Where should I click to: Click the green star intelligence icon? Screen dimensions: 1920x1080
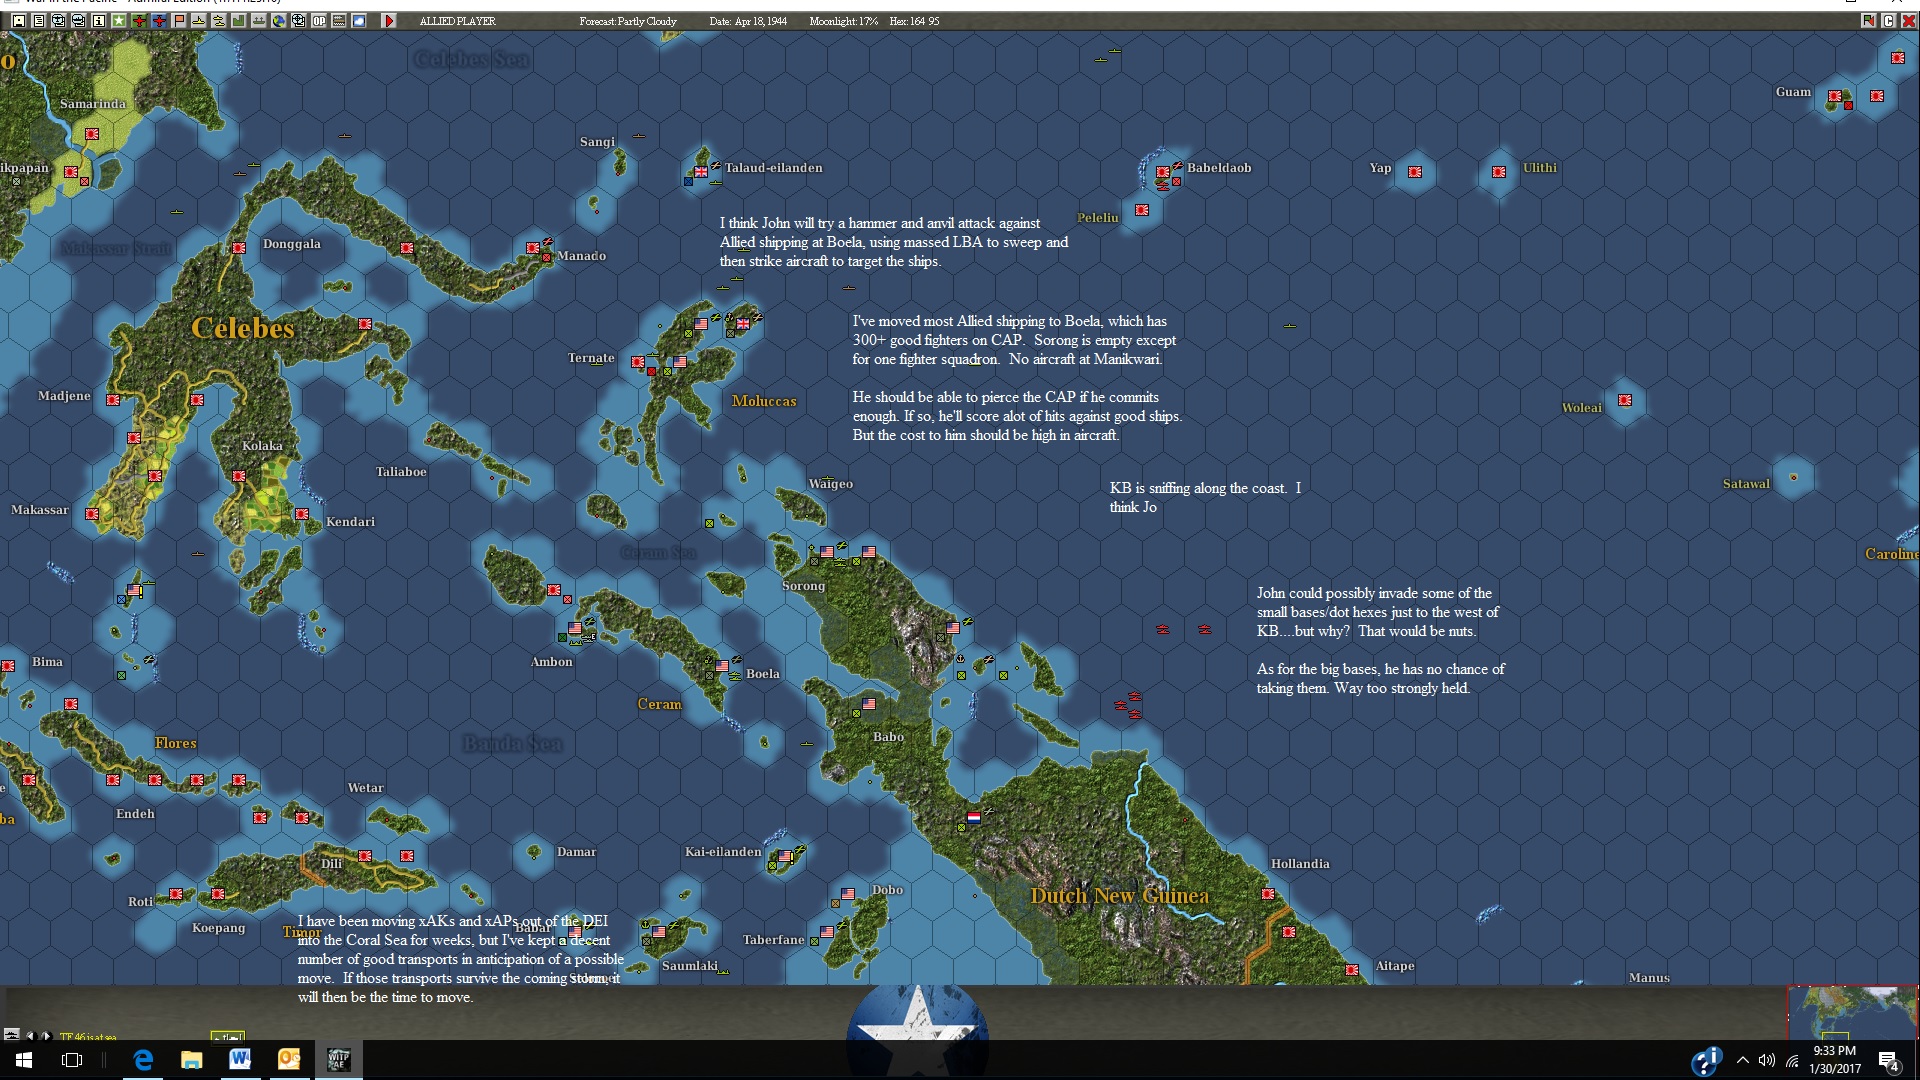click(118, 20)
